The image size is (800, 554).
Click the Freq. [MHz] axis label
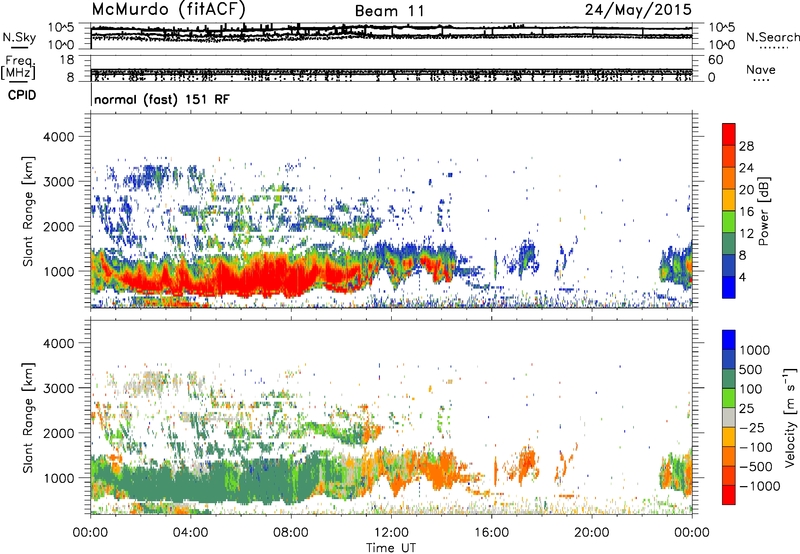coord(19,68)
